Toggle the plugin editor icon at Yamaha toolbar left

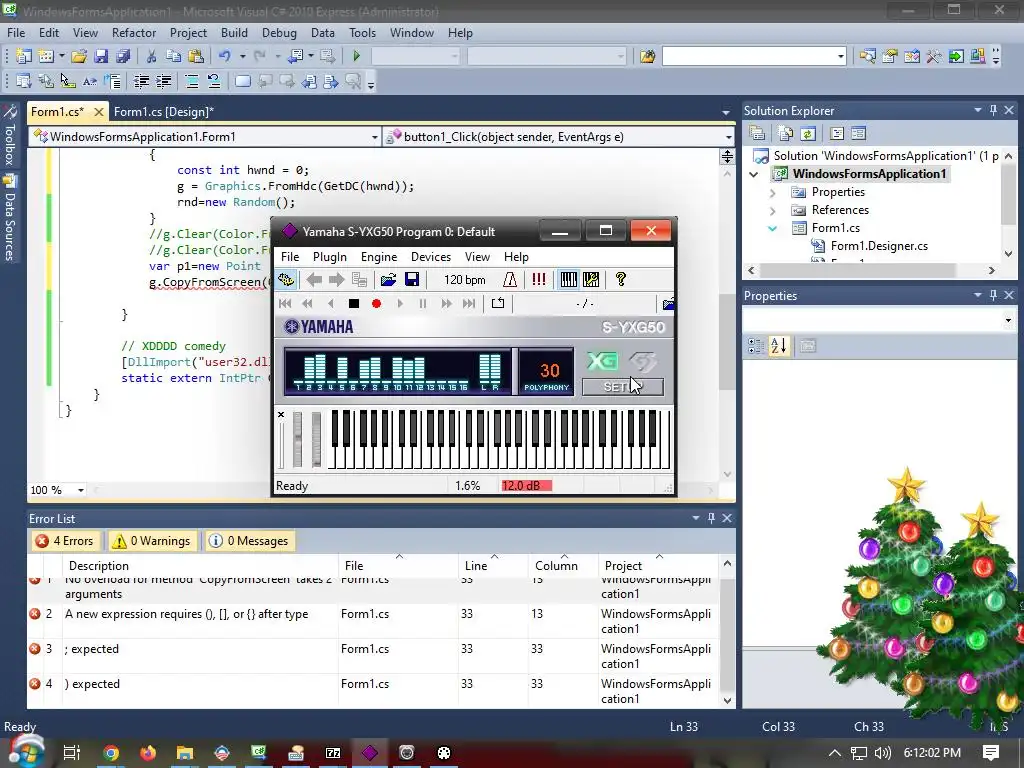(x=285, y=280)
